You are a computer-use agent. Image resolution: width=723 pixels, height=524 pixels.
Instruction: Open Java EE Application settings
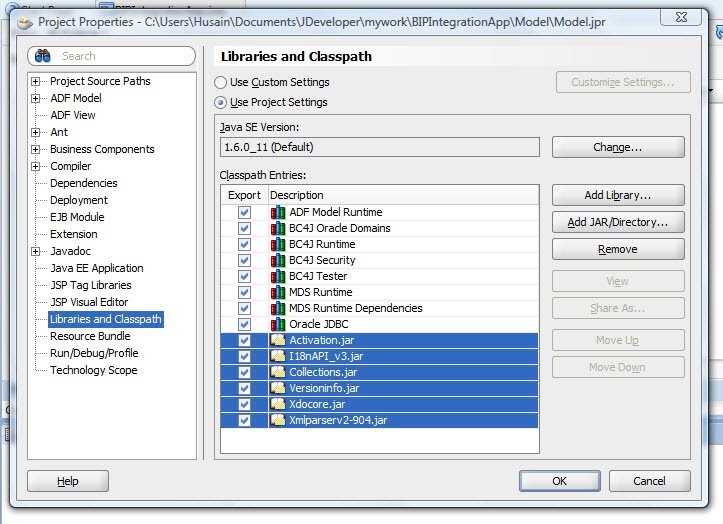(x=97, y=268)
